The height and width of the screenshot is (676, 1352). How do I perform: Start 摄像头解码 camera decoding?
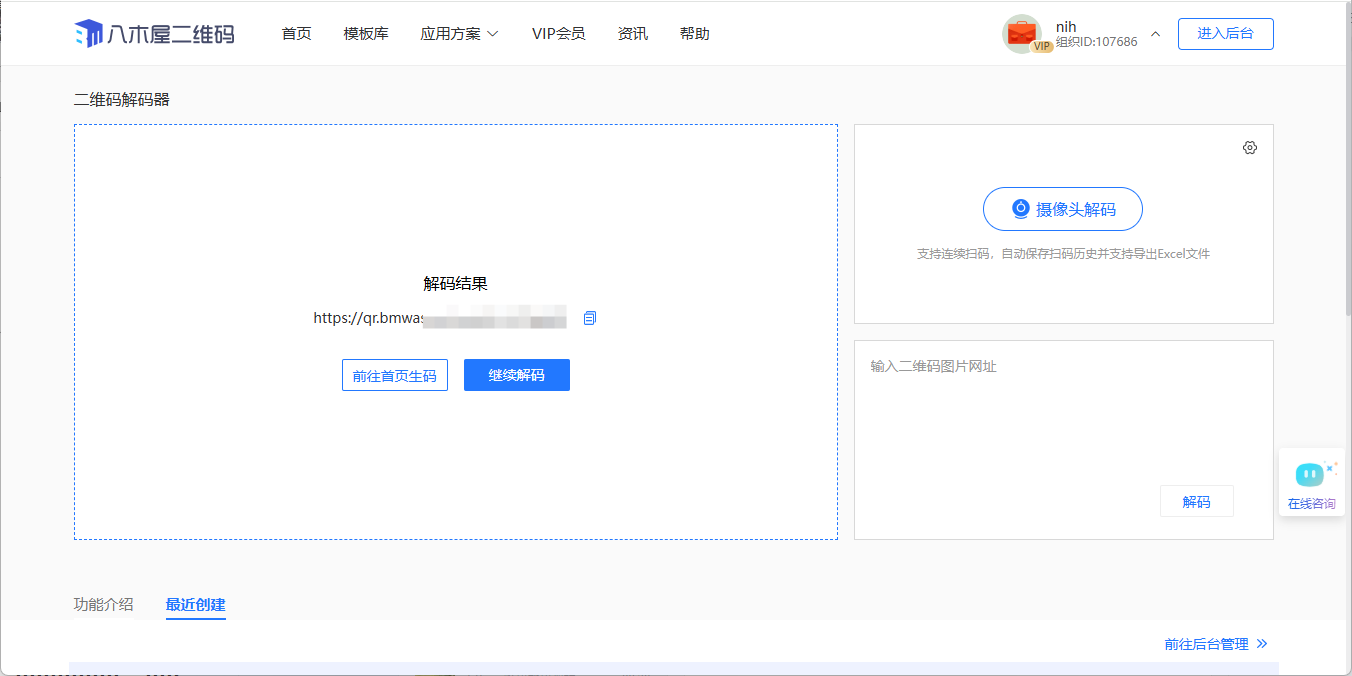click(x=1062, y=209)
